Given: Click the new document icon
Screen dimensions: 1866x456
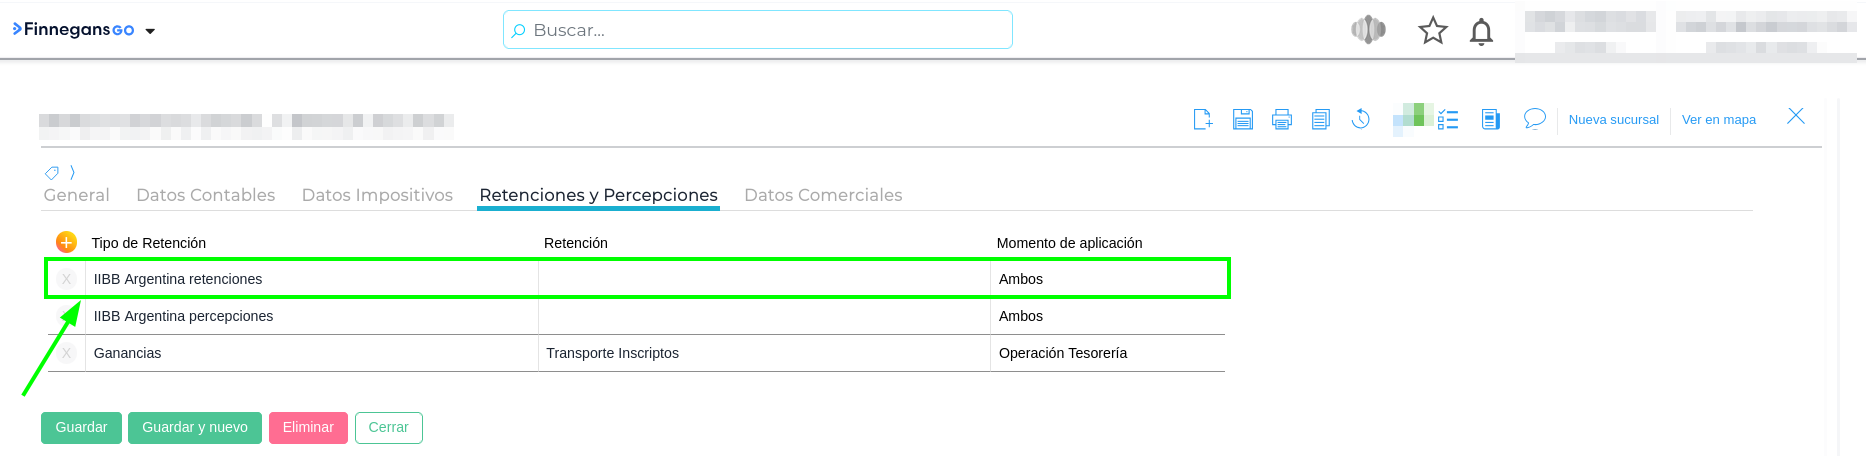Looking at the screenshot, I should coord(1203,120).
